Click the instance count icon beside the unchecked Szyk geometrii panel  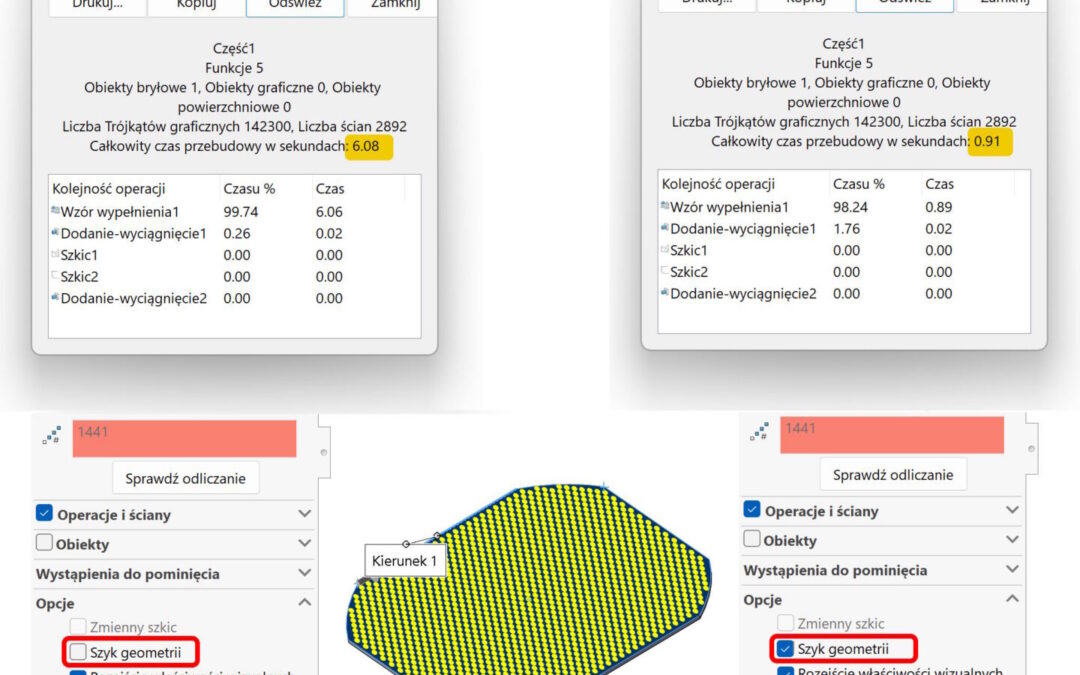[x=51, y=437]
